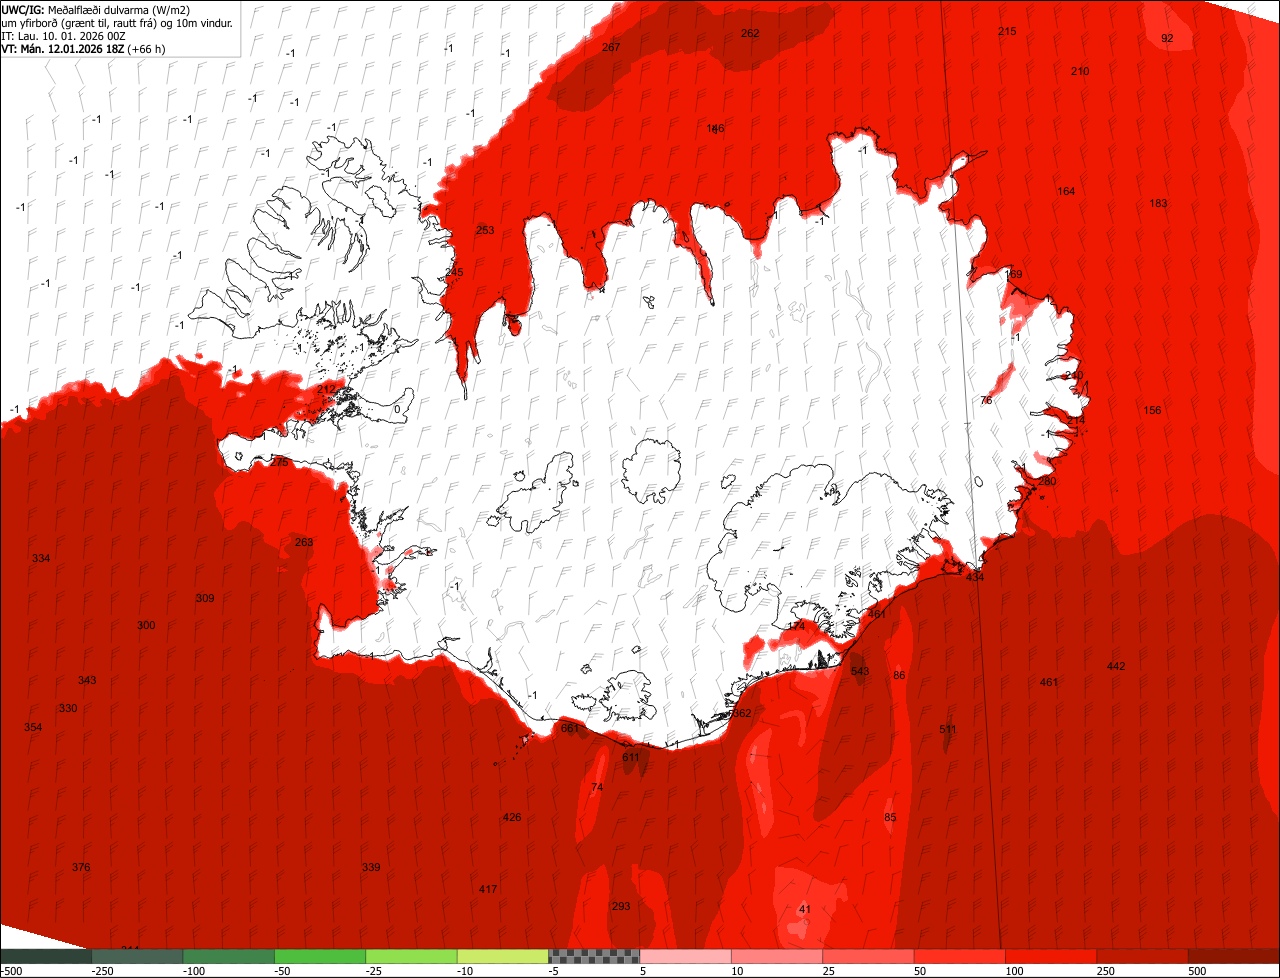Screen dimensions: 1280x978
Task: Click the map value 334
Action: coord(41,558)
